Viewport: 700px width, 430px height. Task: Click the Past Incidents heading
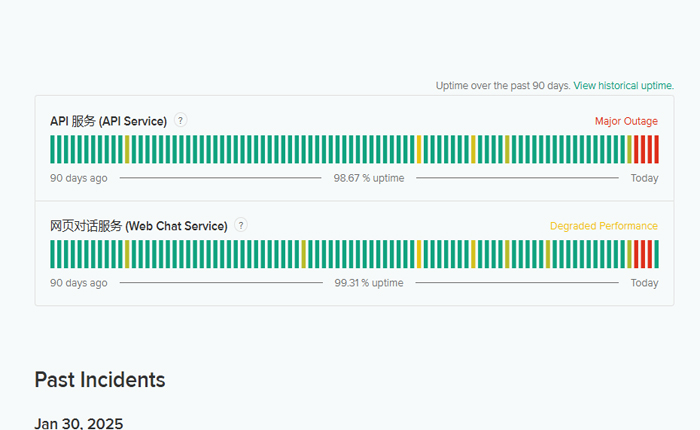click(x=100, y=380)
